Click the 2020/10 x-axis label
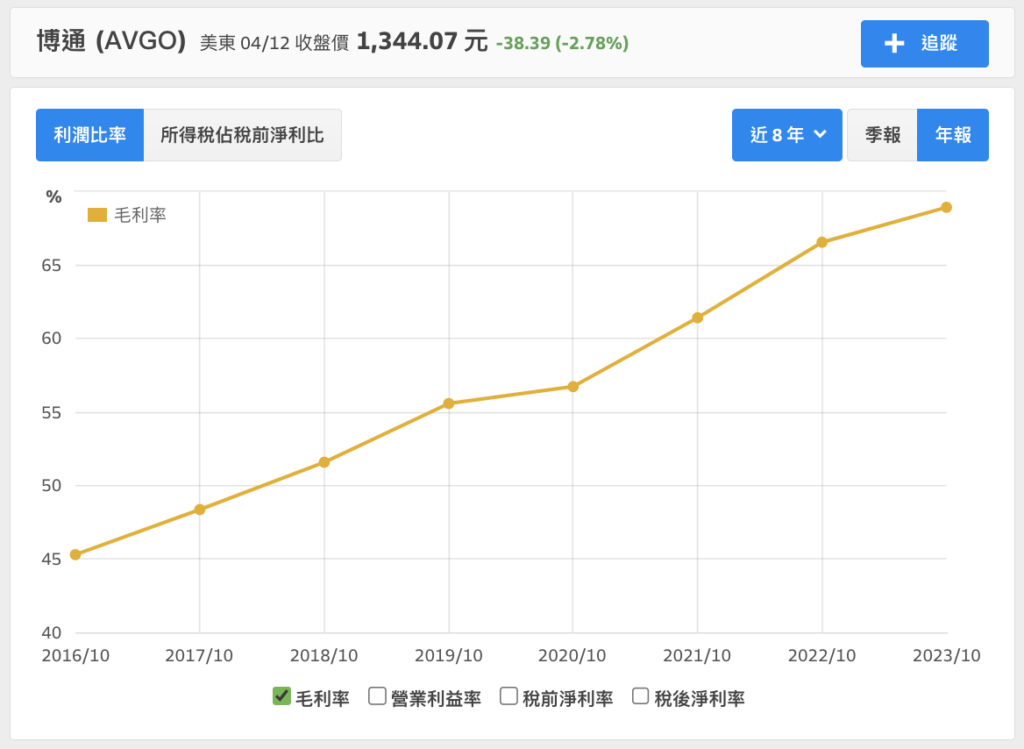The width and height of the screenshot is (1024, 749). coord(572,656)
